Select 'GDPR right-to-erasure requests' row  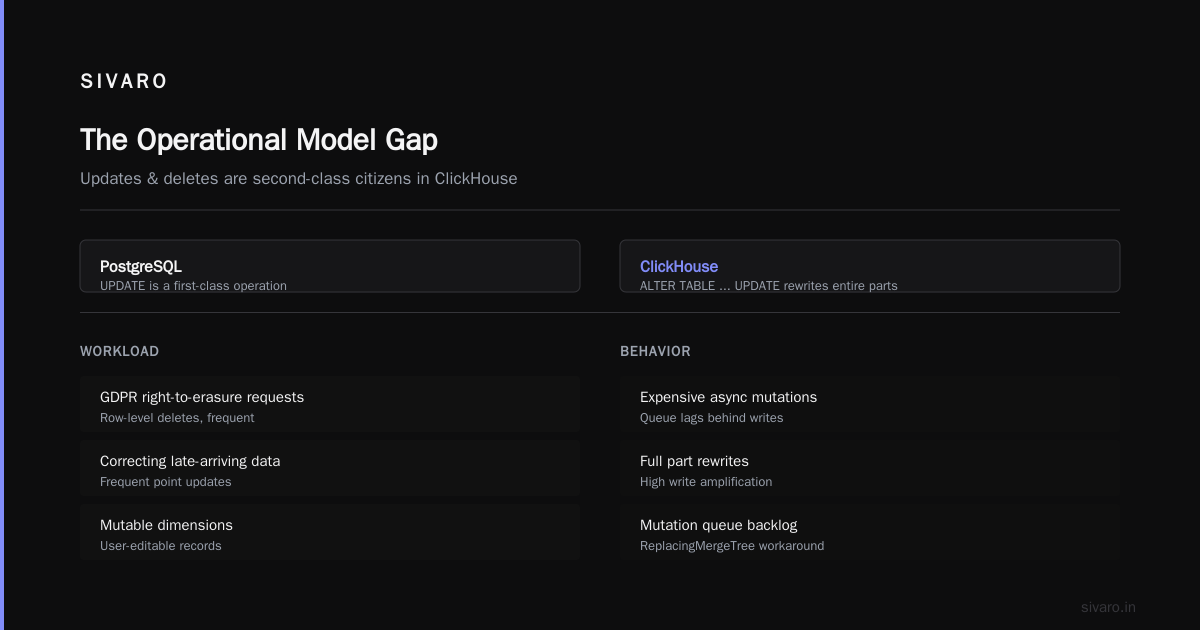tap(330, 404)
